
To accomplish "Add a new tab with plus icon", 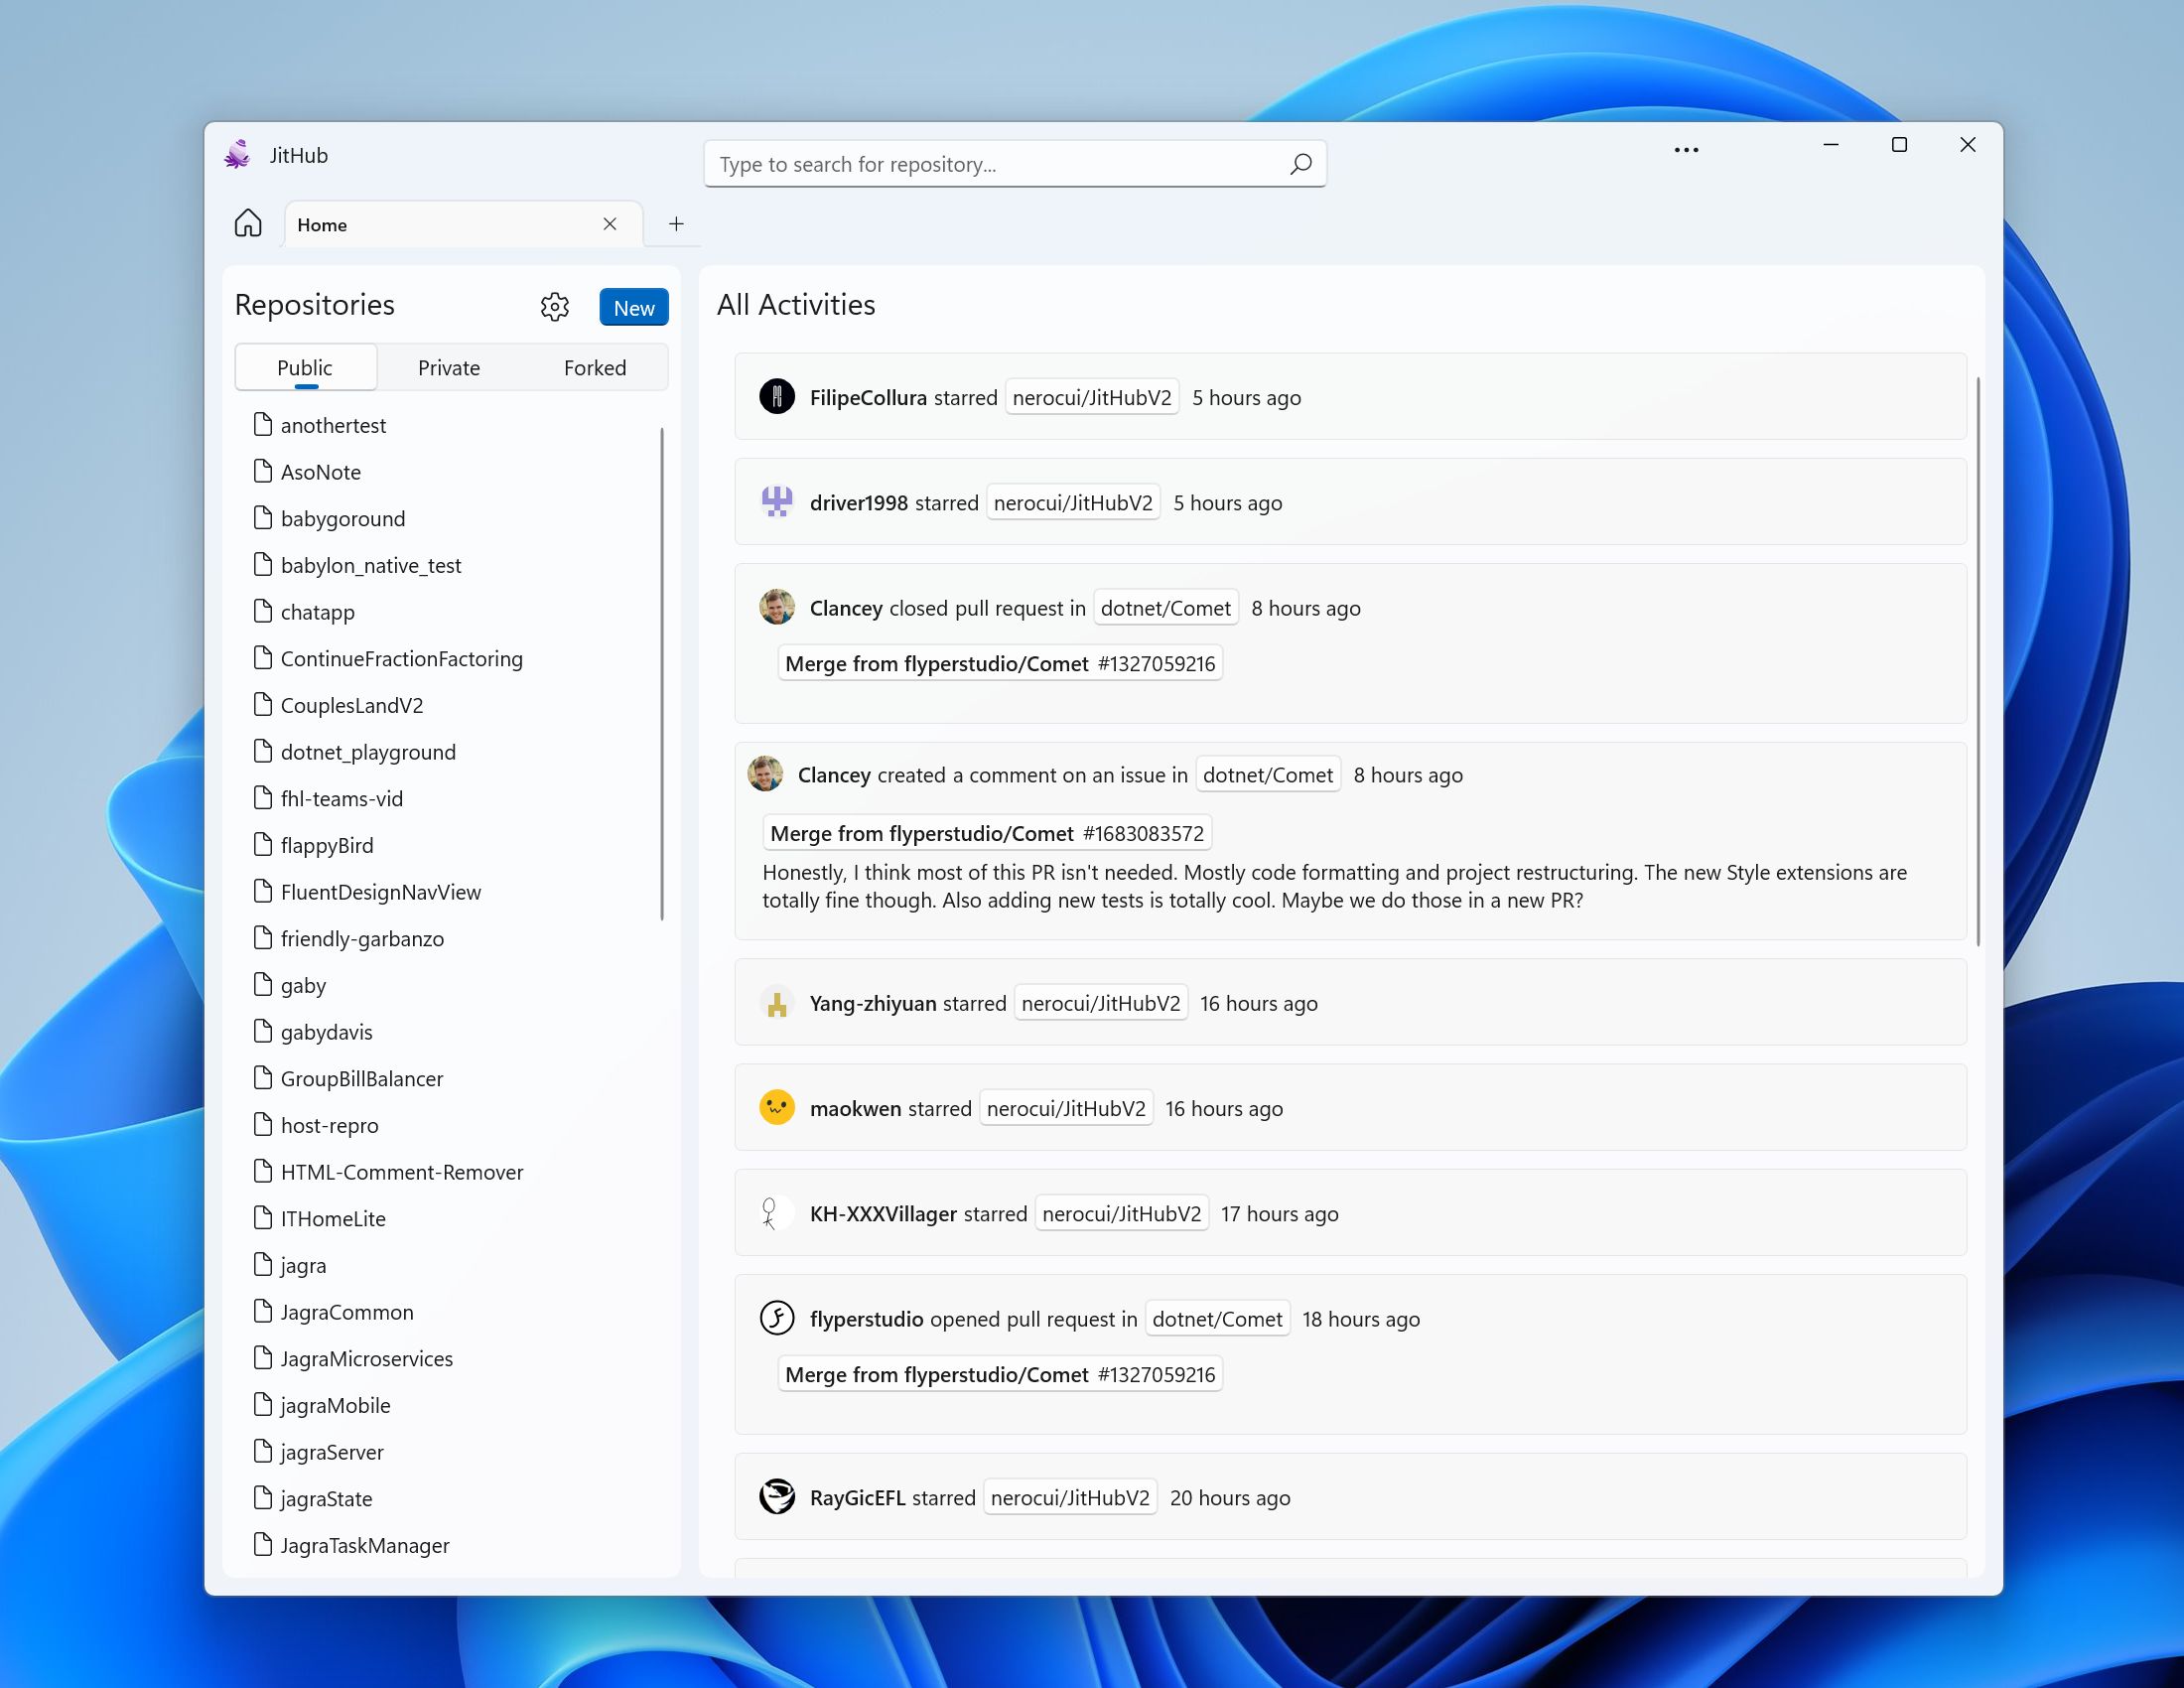I will (x=676, y=224).
